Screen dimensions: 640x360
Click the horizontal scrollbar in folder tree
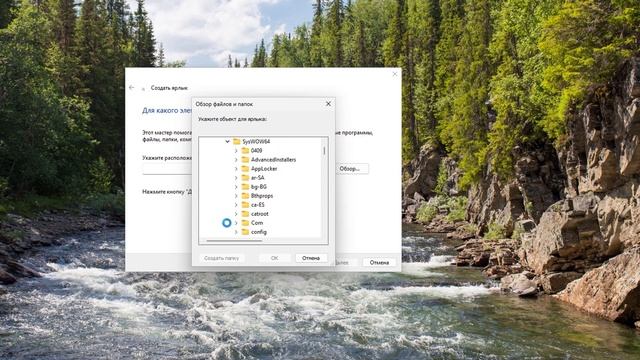pyautogui.click(x=234, y=241)
